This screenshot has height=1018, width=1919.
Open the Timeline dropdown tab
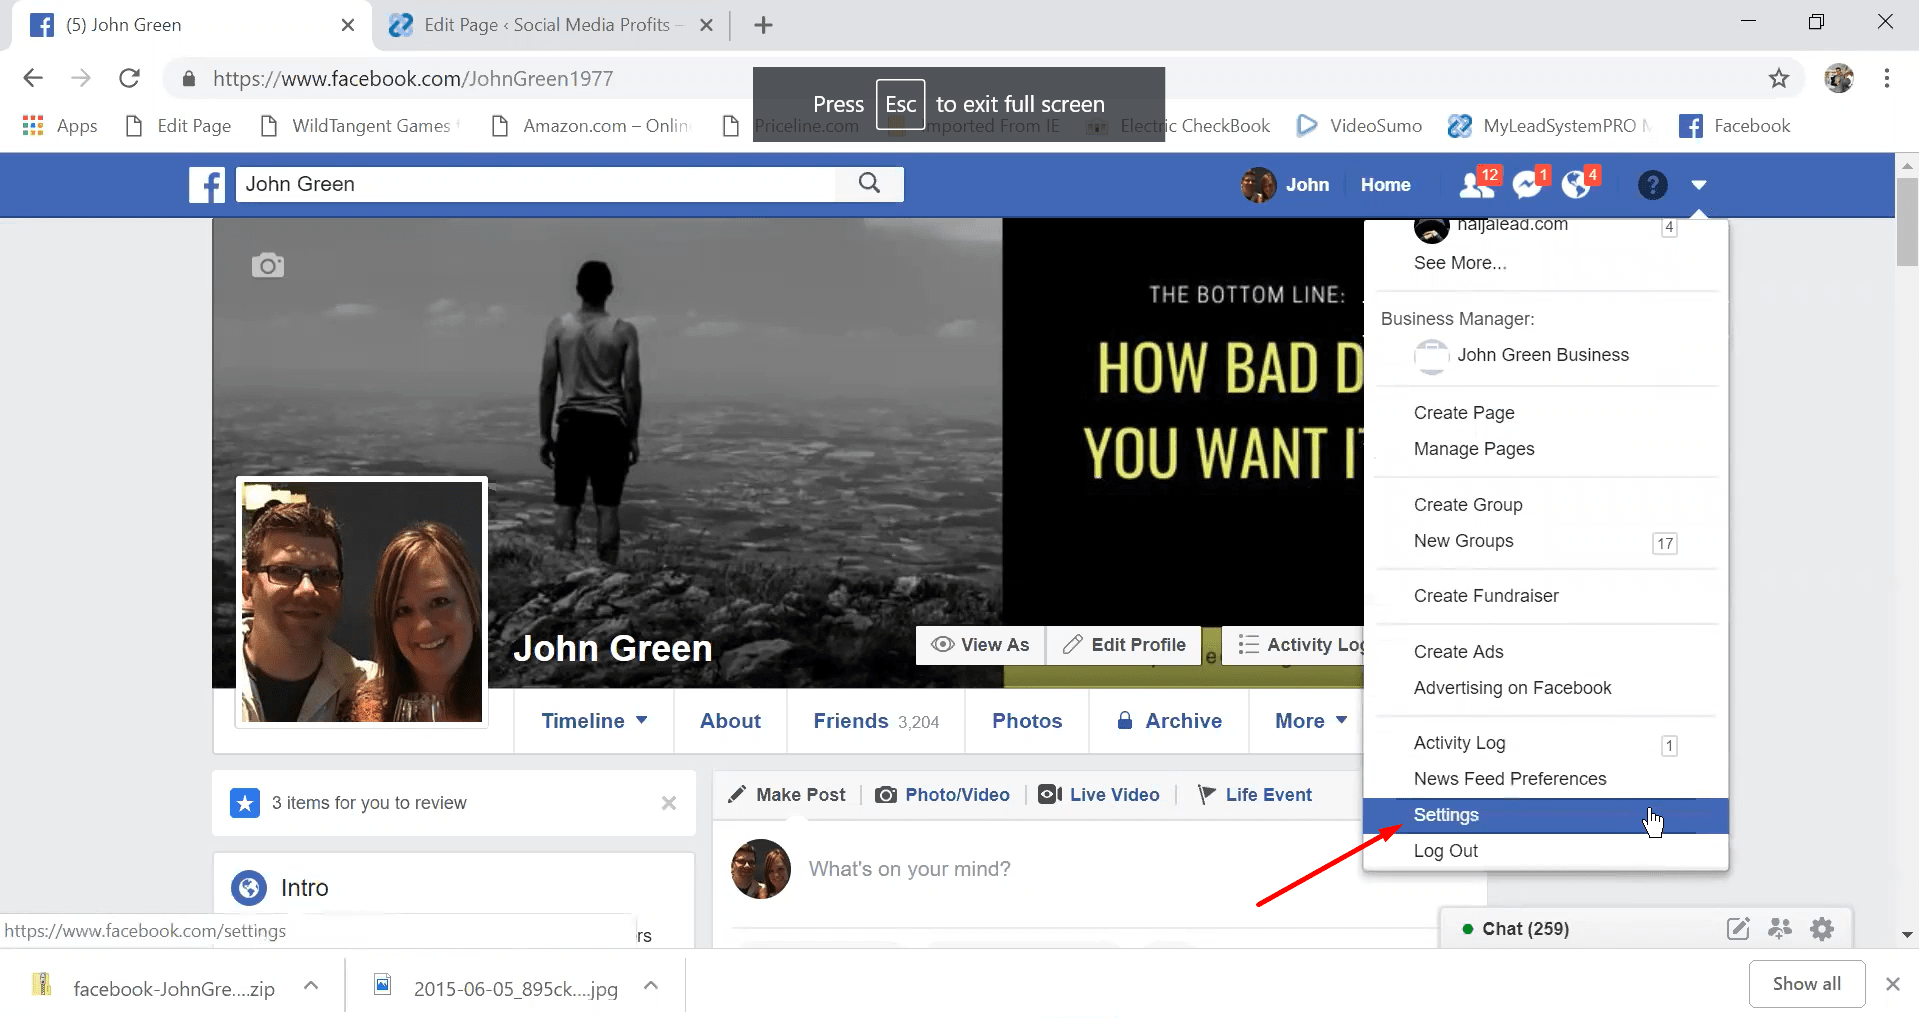[594, 721]
